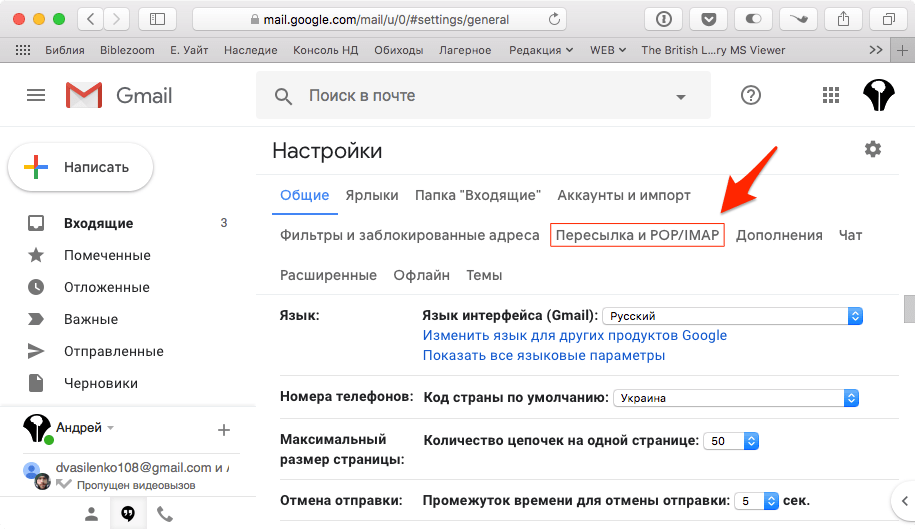
Task: Open the default country code dropdown Украина
Action: (x=736, y=398)
